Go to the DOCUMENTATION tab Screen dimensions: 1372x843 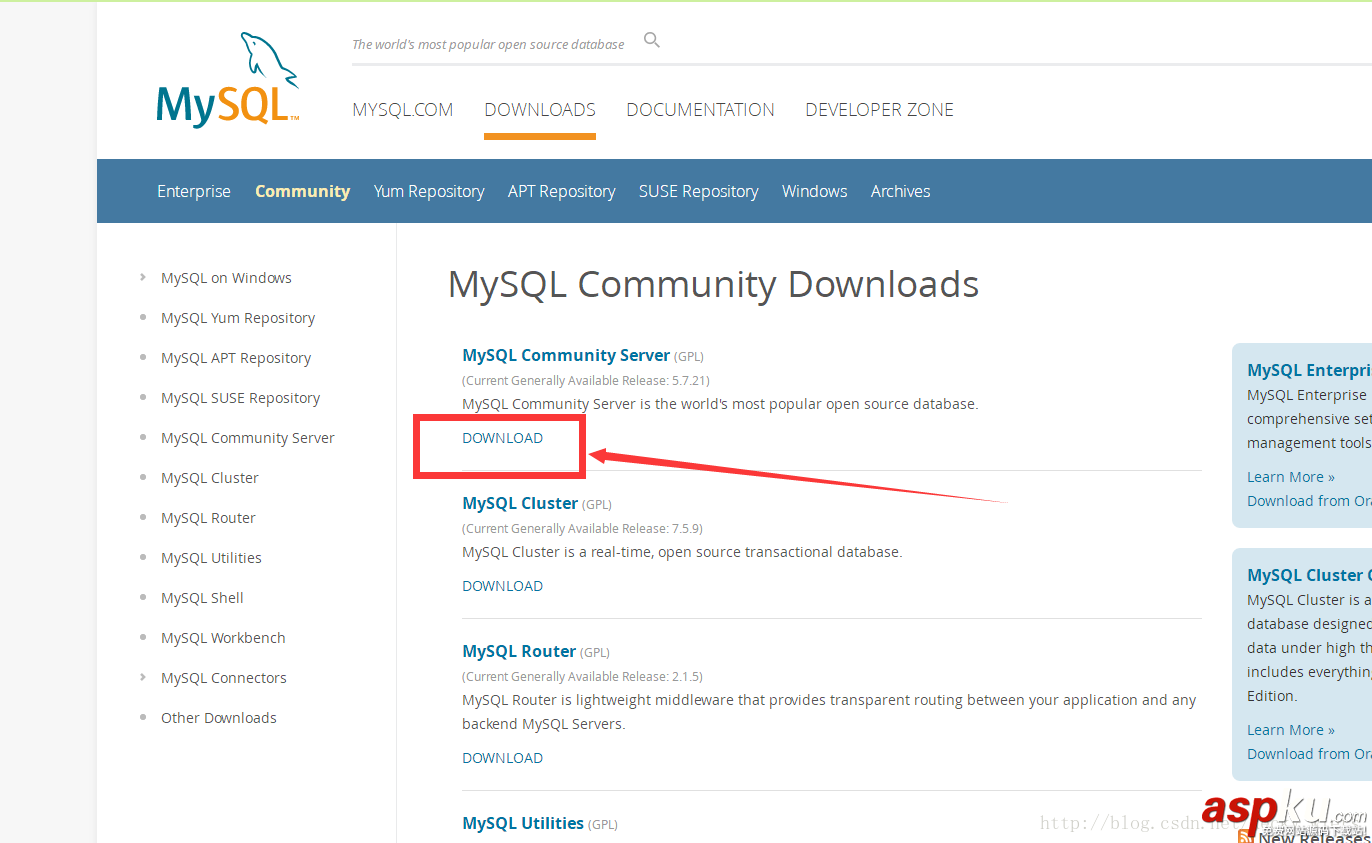pos(700,110)
